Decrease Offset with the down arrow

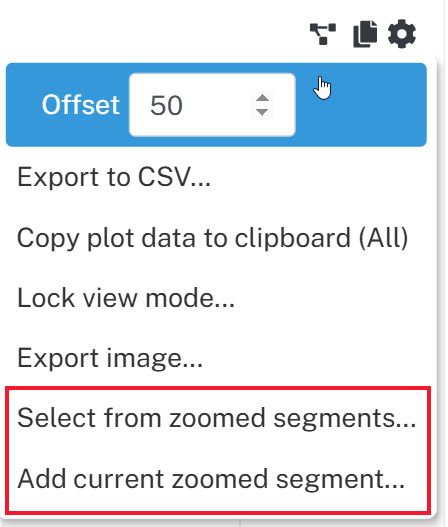click(262, 112)
